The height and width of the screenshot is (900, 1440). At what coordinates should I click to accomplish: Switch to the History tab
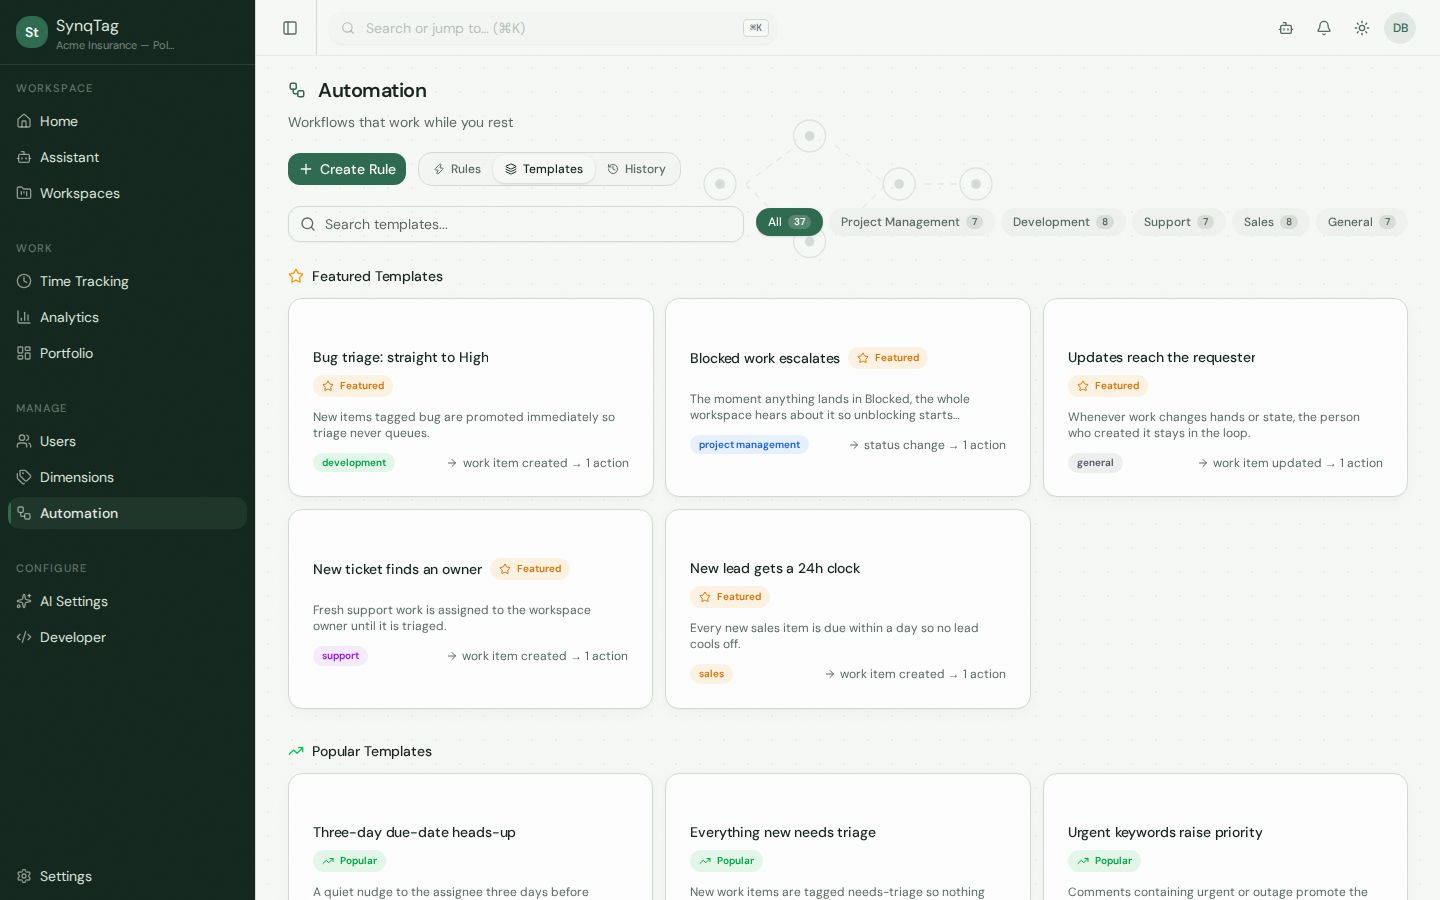(636, 169)
